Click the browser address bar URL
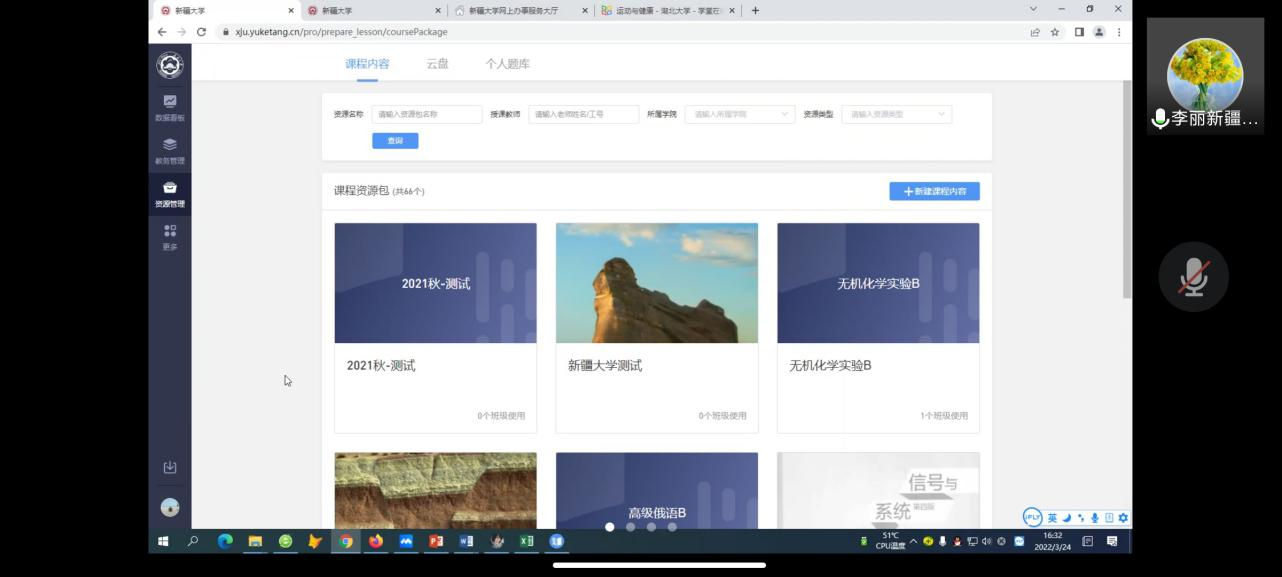1282x577 pixels. pos(341,32)
